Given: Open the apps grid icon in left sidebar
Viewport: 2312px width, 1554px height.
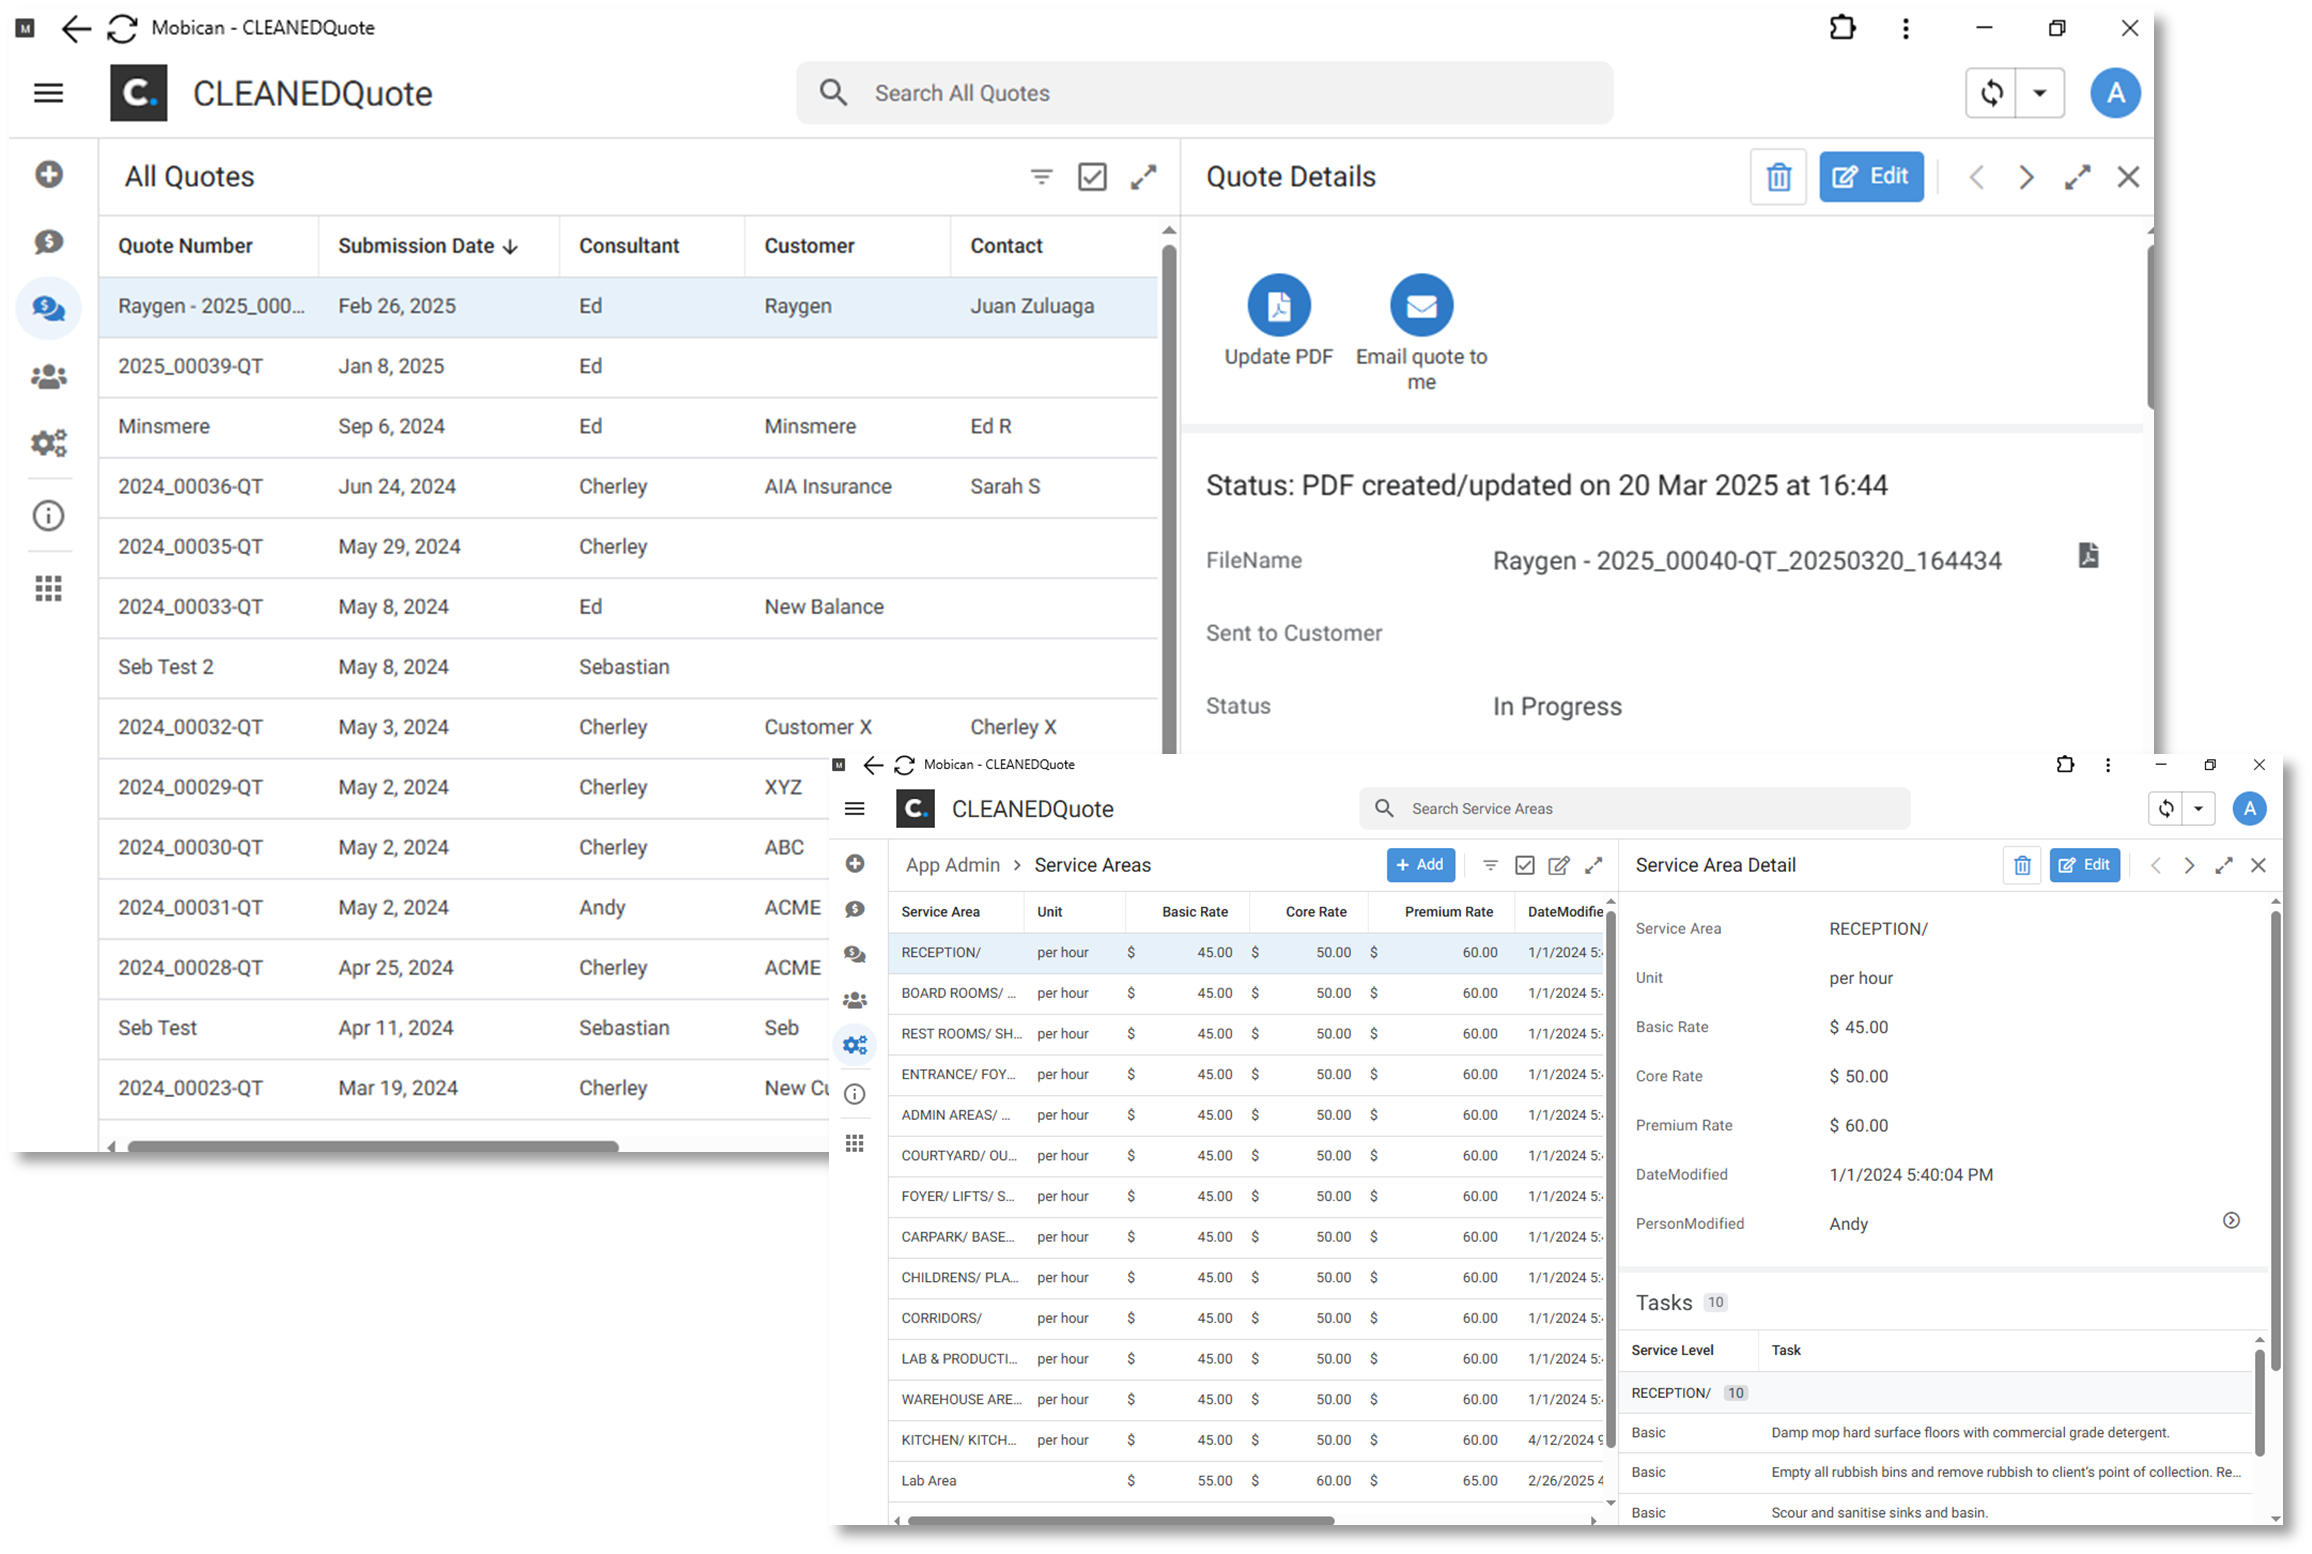Looking at the screenshot, I should point(48,588).
